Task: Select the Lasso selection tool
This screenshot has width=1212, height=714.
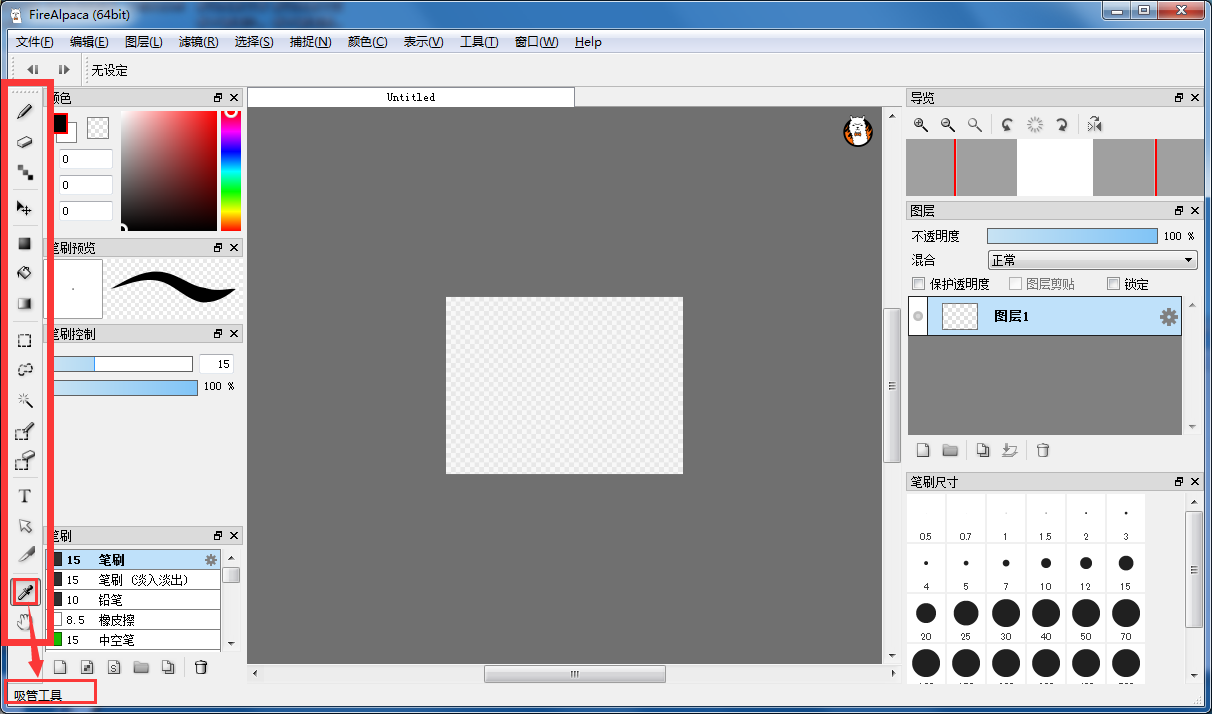Action: [23, 369]
